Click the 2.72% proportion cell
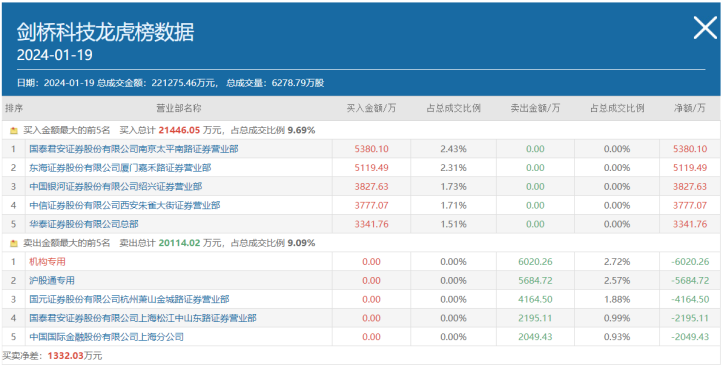The height and width of the screenshot is (368, 724). (x=617, y=262)
